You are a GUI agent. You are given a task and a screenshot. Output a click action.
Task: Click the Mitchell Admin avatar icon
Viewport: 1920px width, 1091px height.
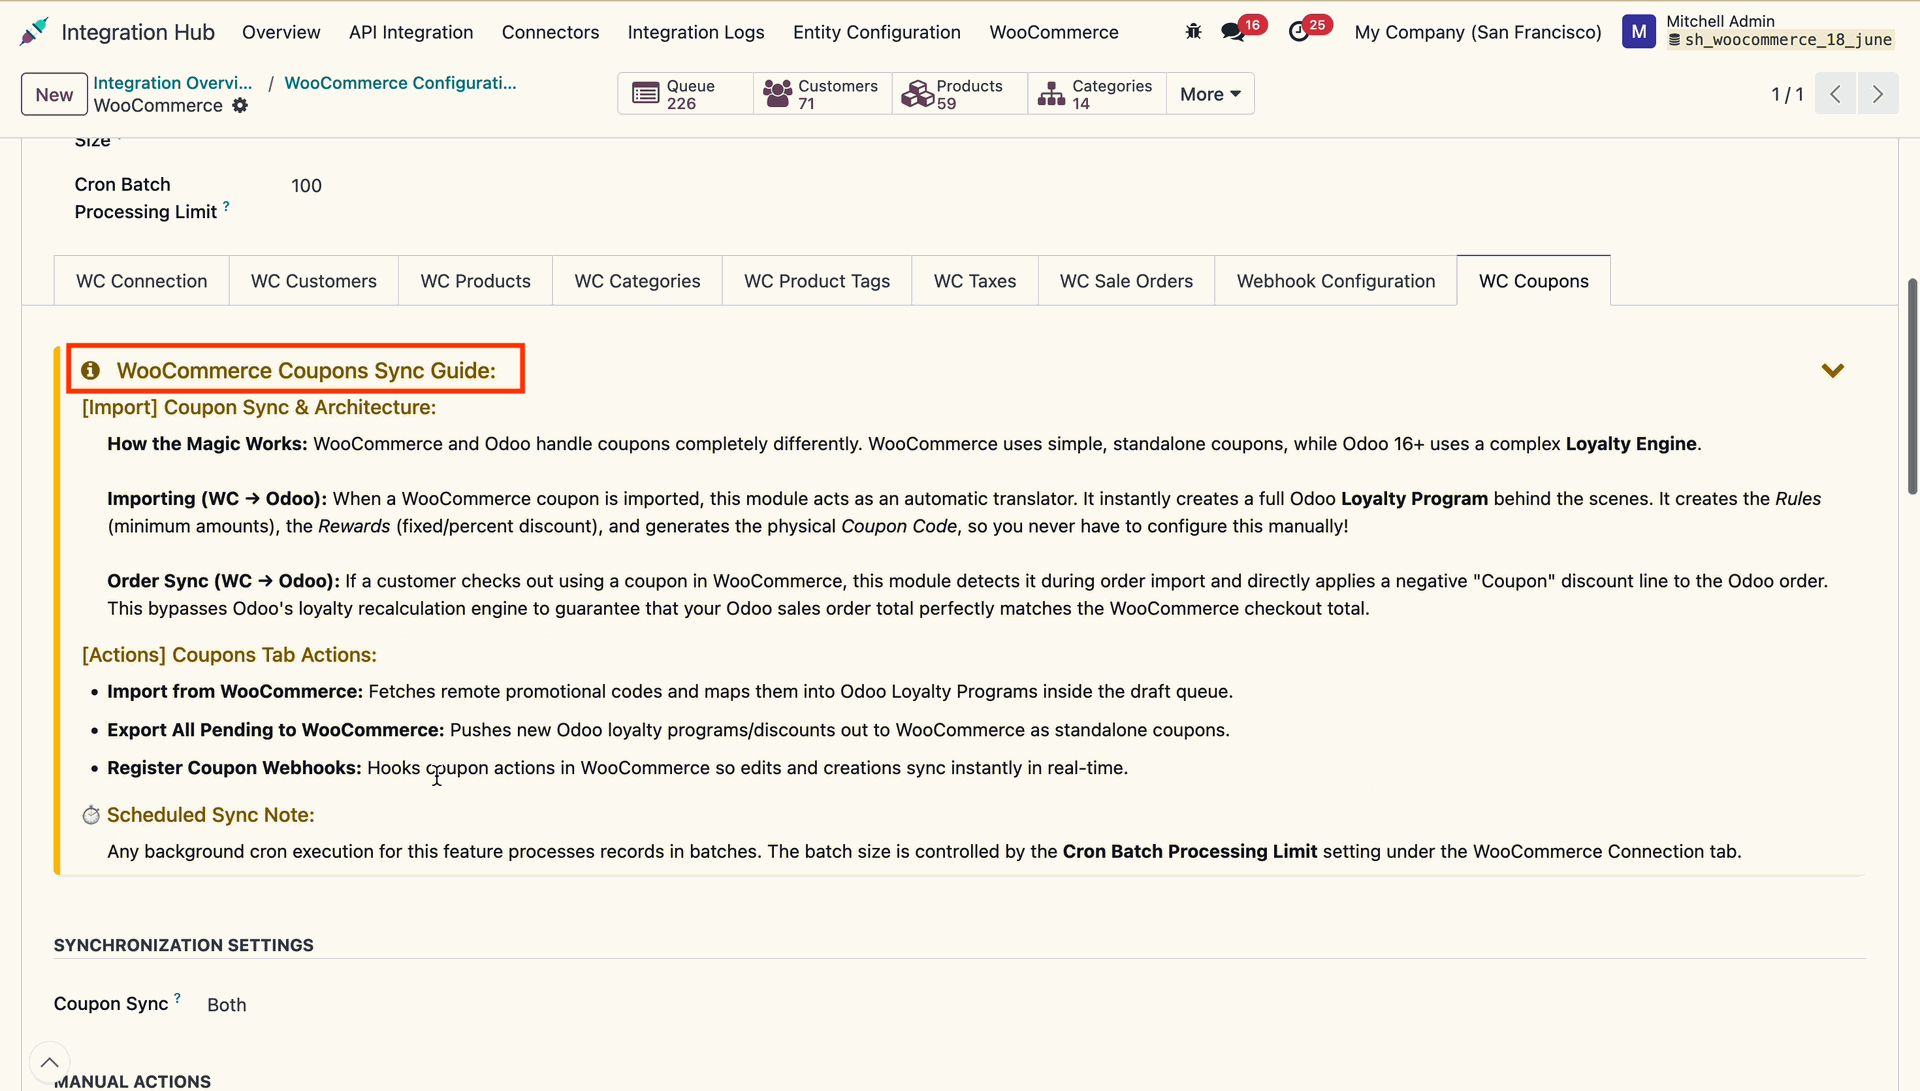pyautogui.click(x=1638, y=32)
